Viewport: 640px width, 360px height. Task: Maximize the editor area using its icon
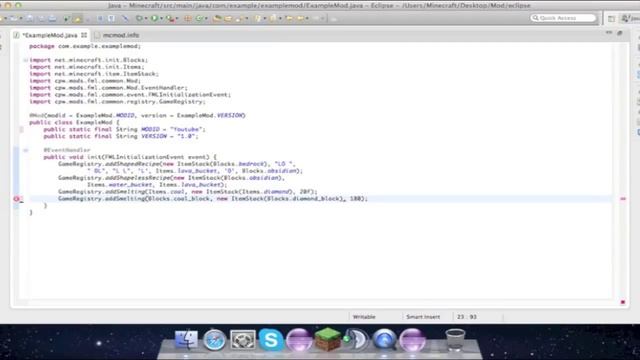[x=620, y=33]
